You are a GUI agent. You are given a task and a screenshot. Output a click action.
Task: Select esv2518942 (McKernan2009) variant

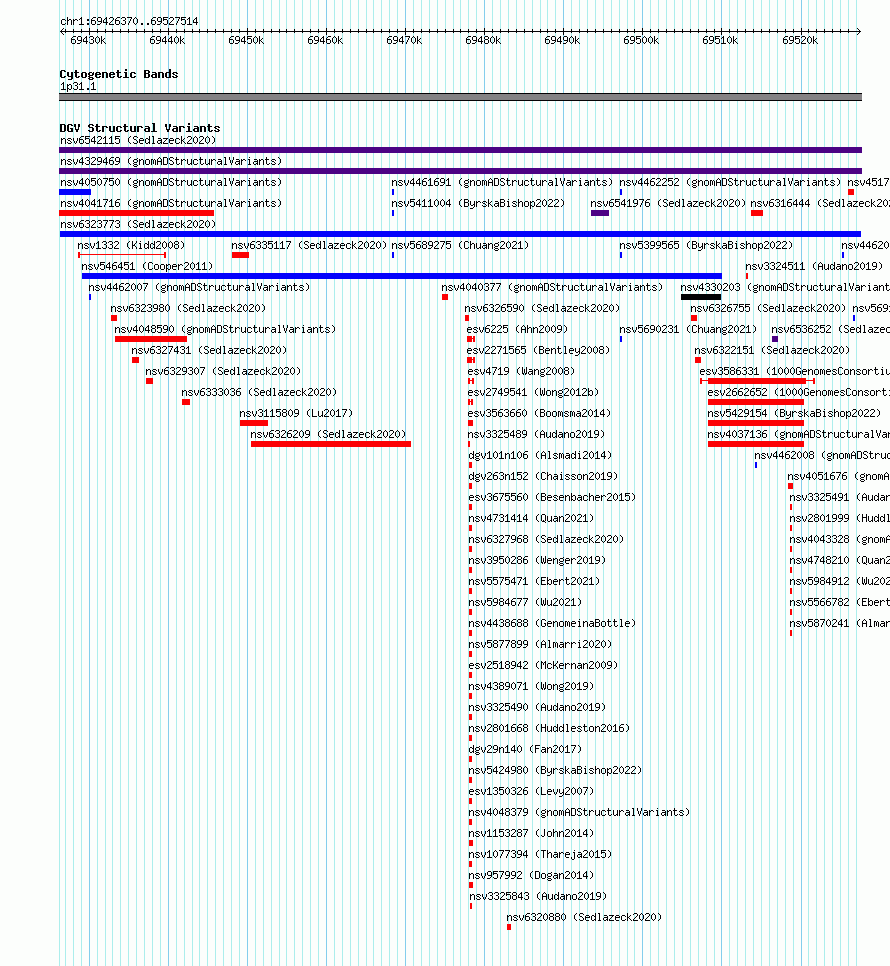click(x=543, y=665)
